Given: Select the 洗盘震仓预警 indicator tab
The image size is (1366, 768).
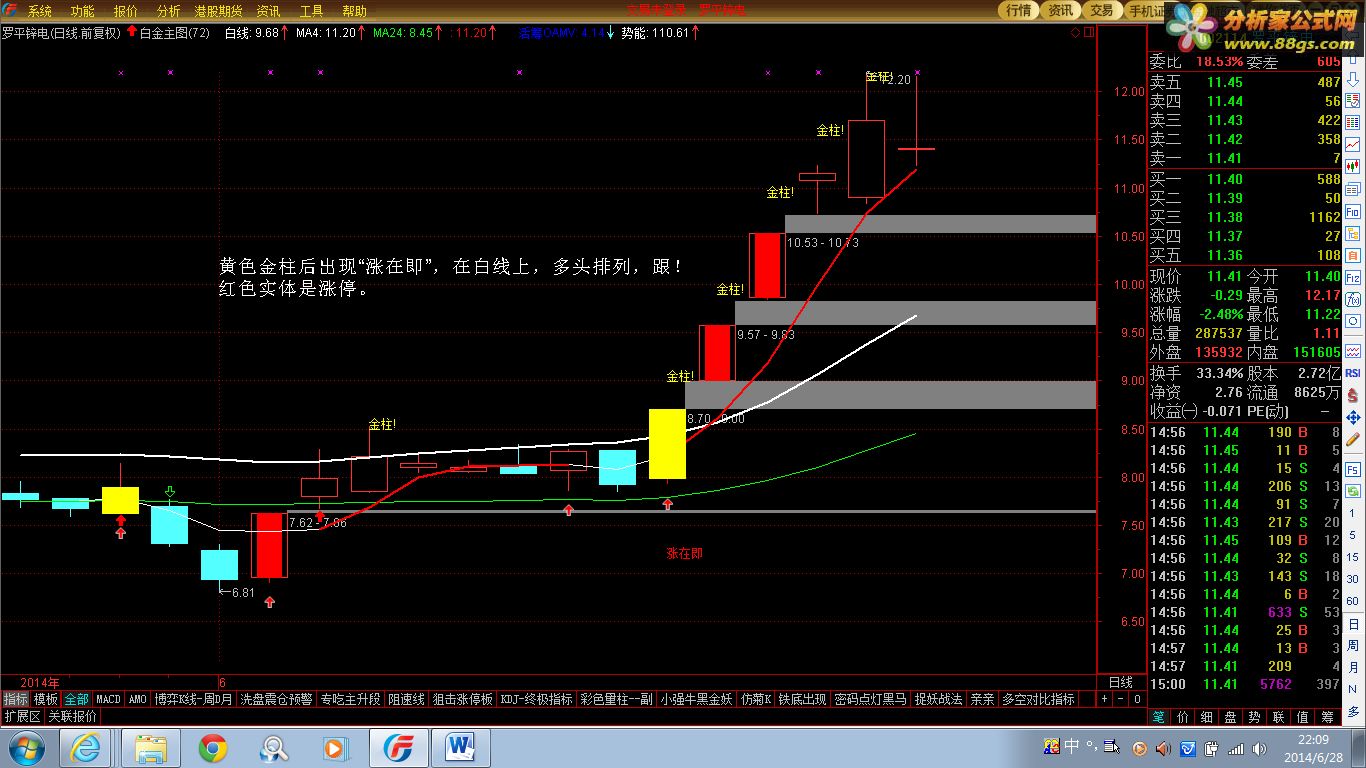Looking at the screenshot, I should pyautogui.click(x=276, y=700).
